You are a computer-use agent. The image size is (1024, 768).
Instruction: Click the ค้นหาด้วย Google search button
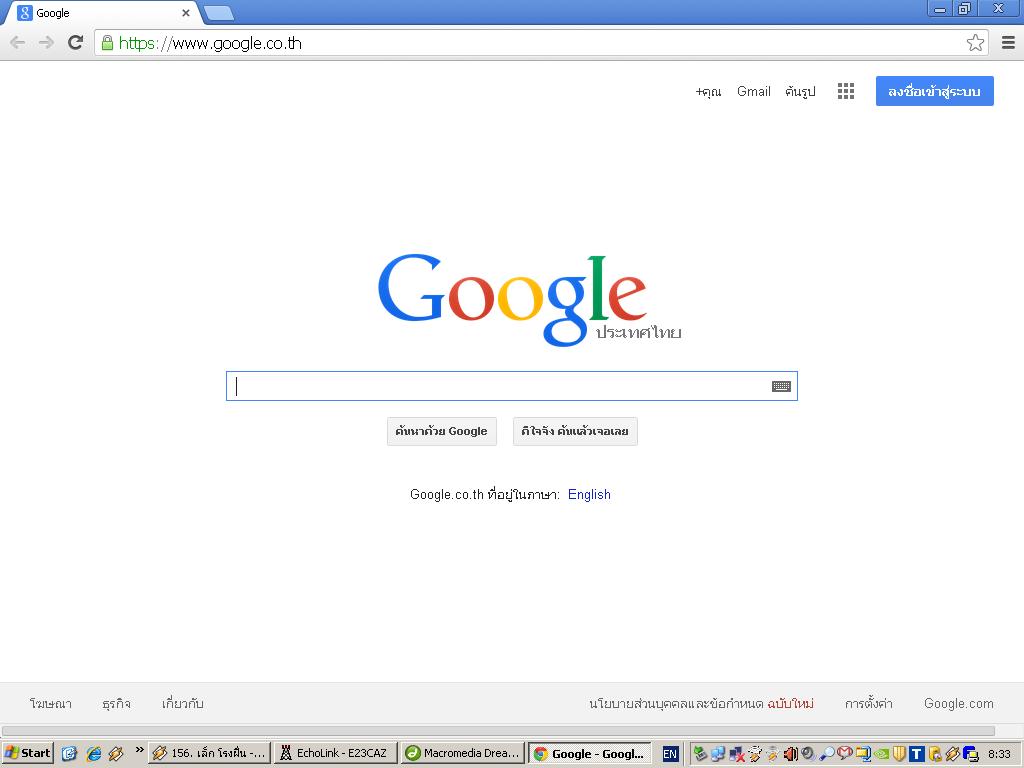441,431
